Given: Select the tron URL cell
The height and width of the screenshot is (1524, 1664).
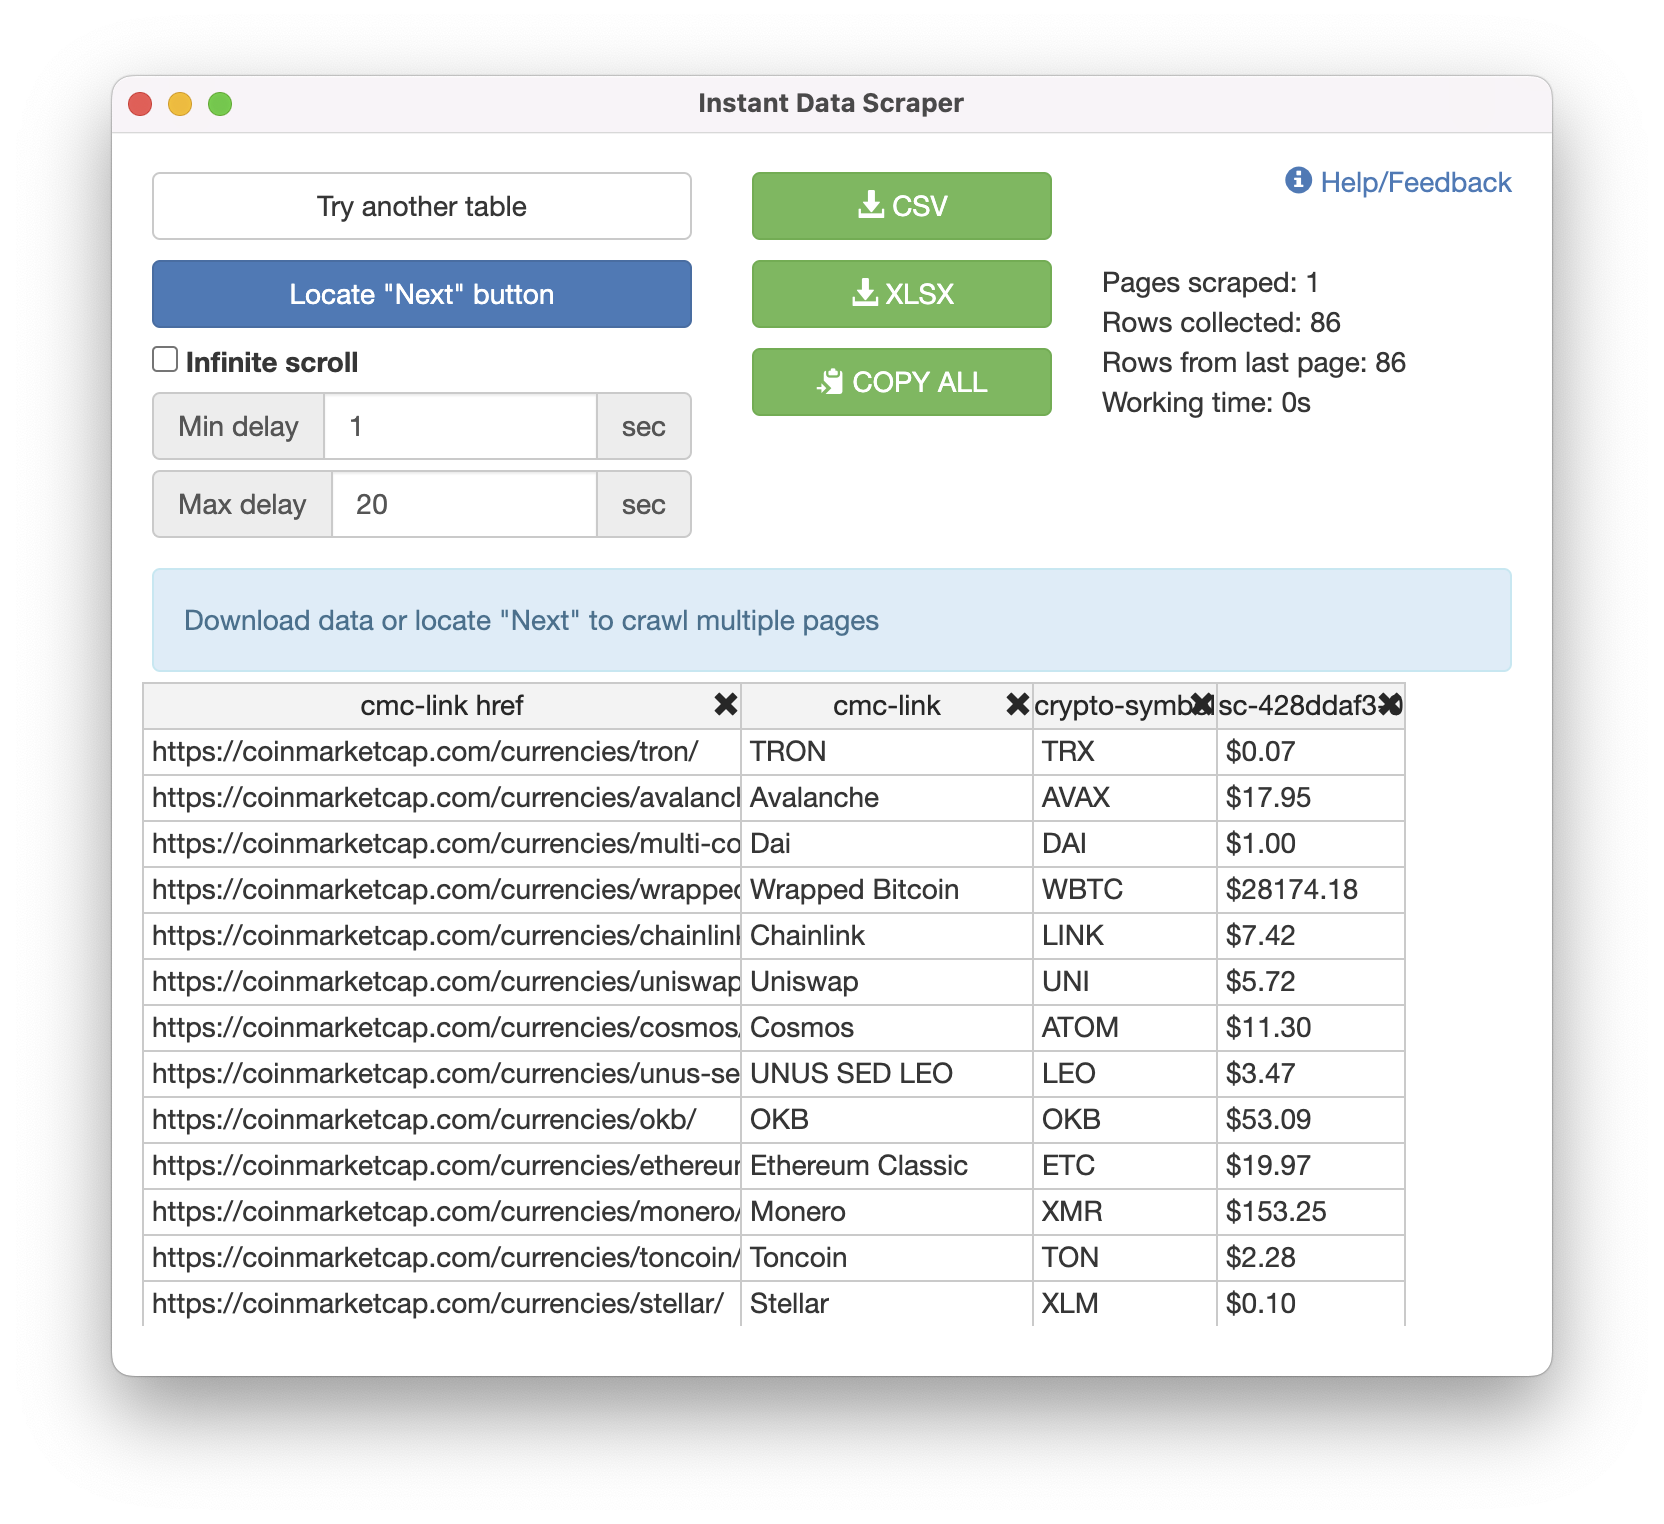Looking at the screenshot, I should click(442, 752).
